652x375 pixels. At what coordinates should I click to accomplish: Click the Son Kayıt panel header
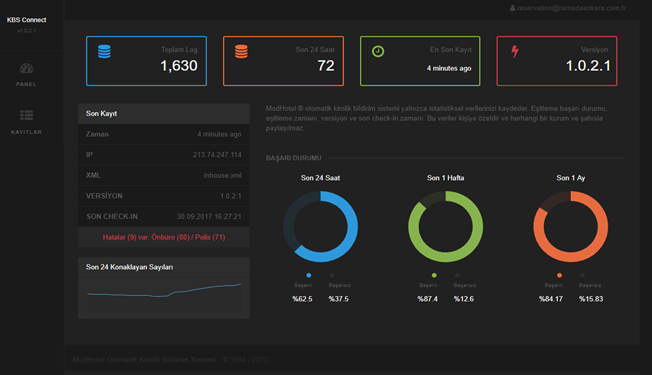[x=164, y=113]
